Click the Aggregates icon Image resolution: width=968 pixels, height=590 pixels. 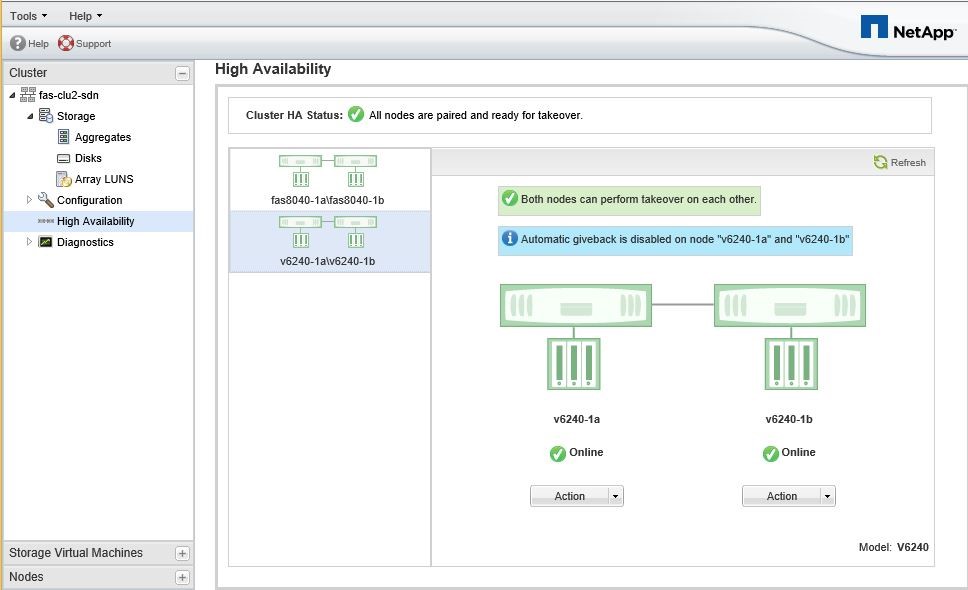(x=64, y=136)
